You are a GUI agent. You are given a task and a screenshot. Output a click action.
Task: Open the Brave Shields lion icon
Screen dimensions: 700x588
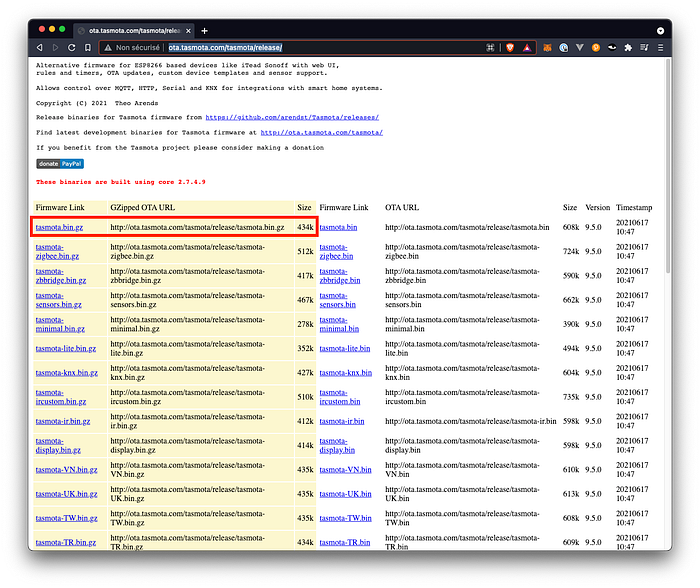[510, 48]
